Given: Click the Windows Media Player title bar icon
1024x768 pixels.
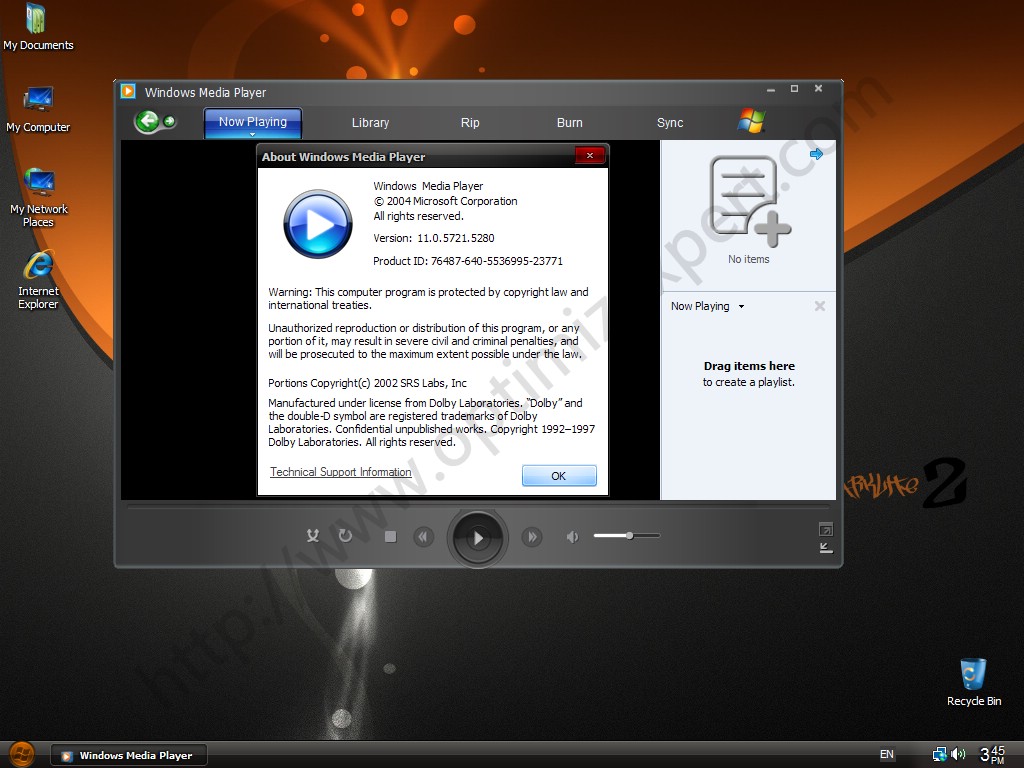Looking at the screenshot, I should click(129, 91).
